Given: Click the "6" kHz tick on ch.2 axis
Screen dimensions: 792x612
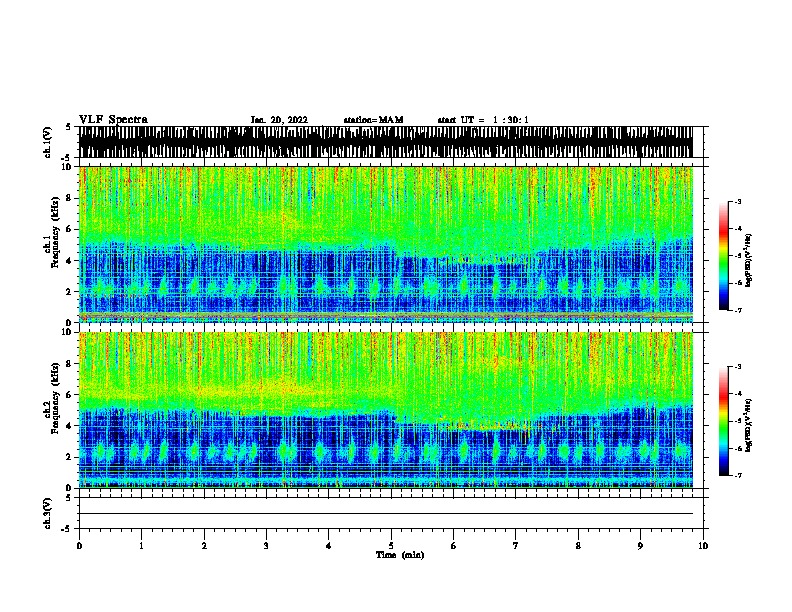Looking at the screenshot, I should pyautogui.click(x=69, y=395).
